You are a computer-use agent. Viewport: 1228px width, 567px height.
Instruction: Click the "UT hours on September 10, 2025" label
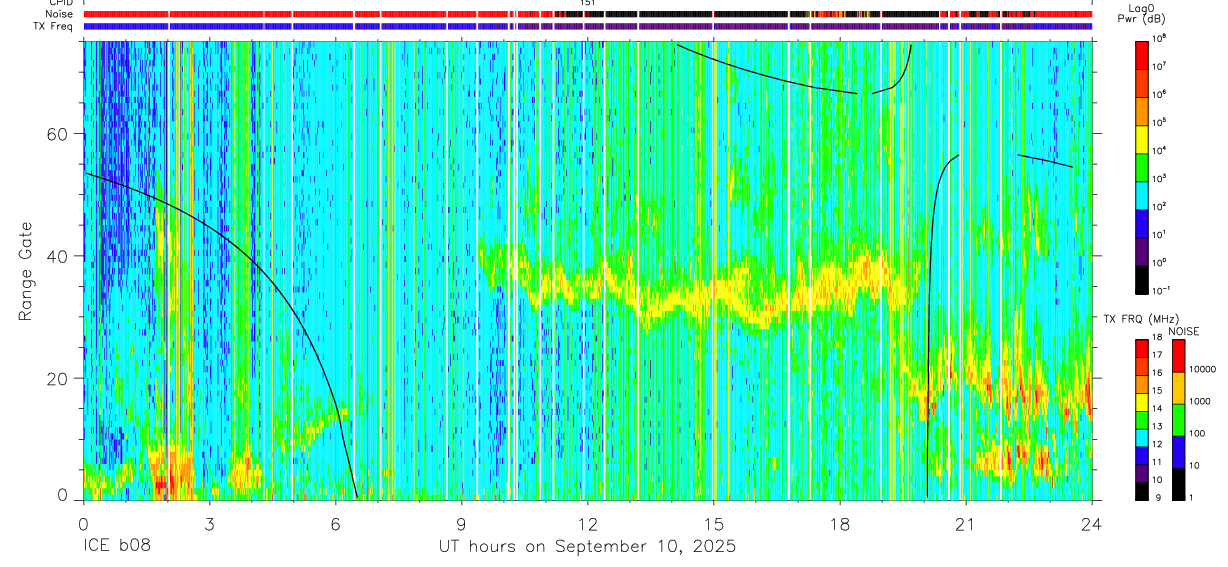click(587, 547)
